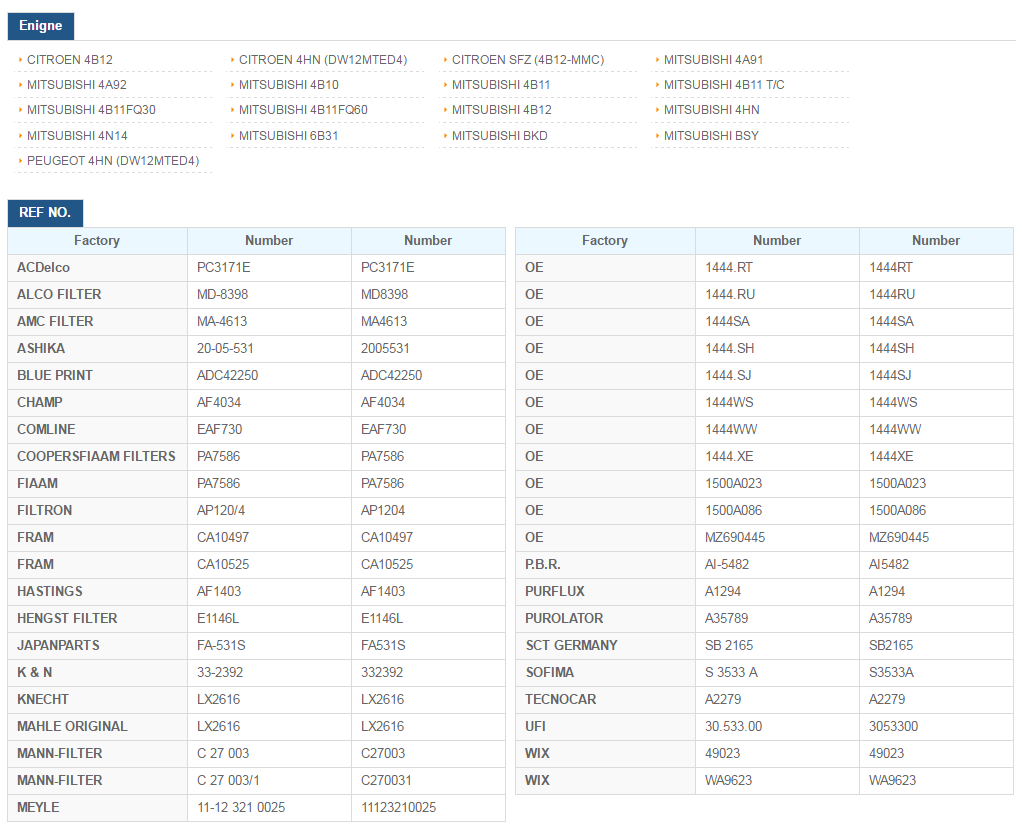Open the CITROEN 4B12 engine link
The height and width of the screenshot is (831, 1022).
click(70, 60)
